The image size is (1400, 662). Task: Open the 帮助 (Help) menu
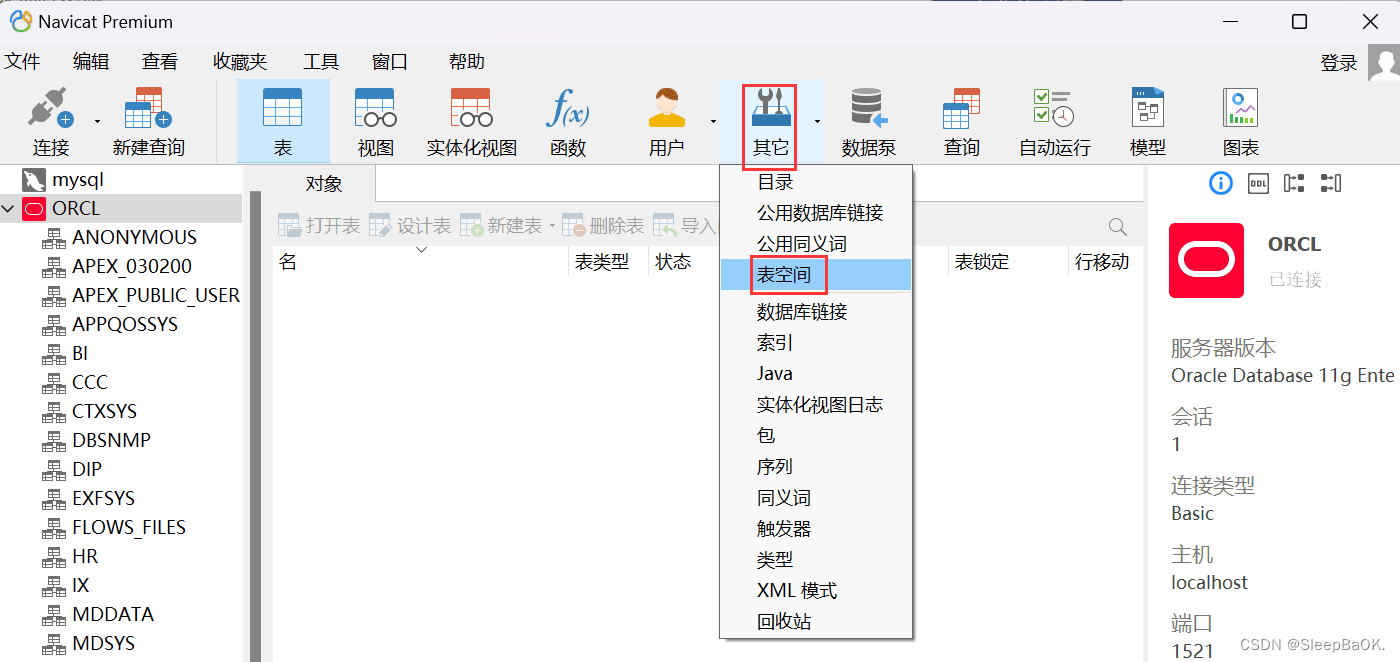(x=467, y=62)
